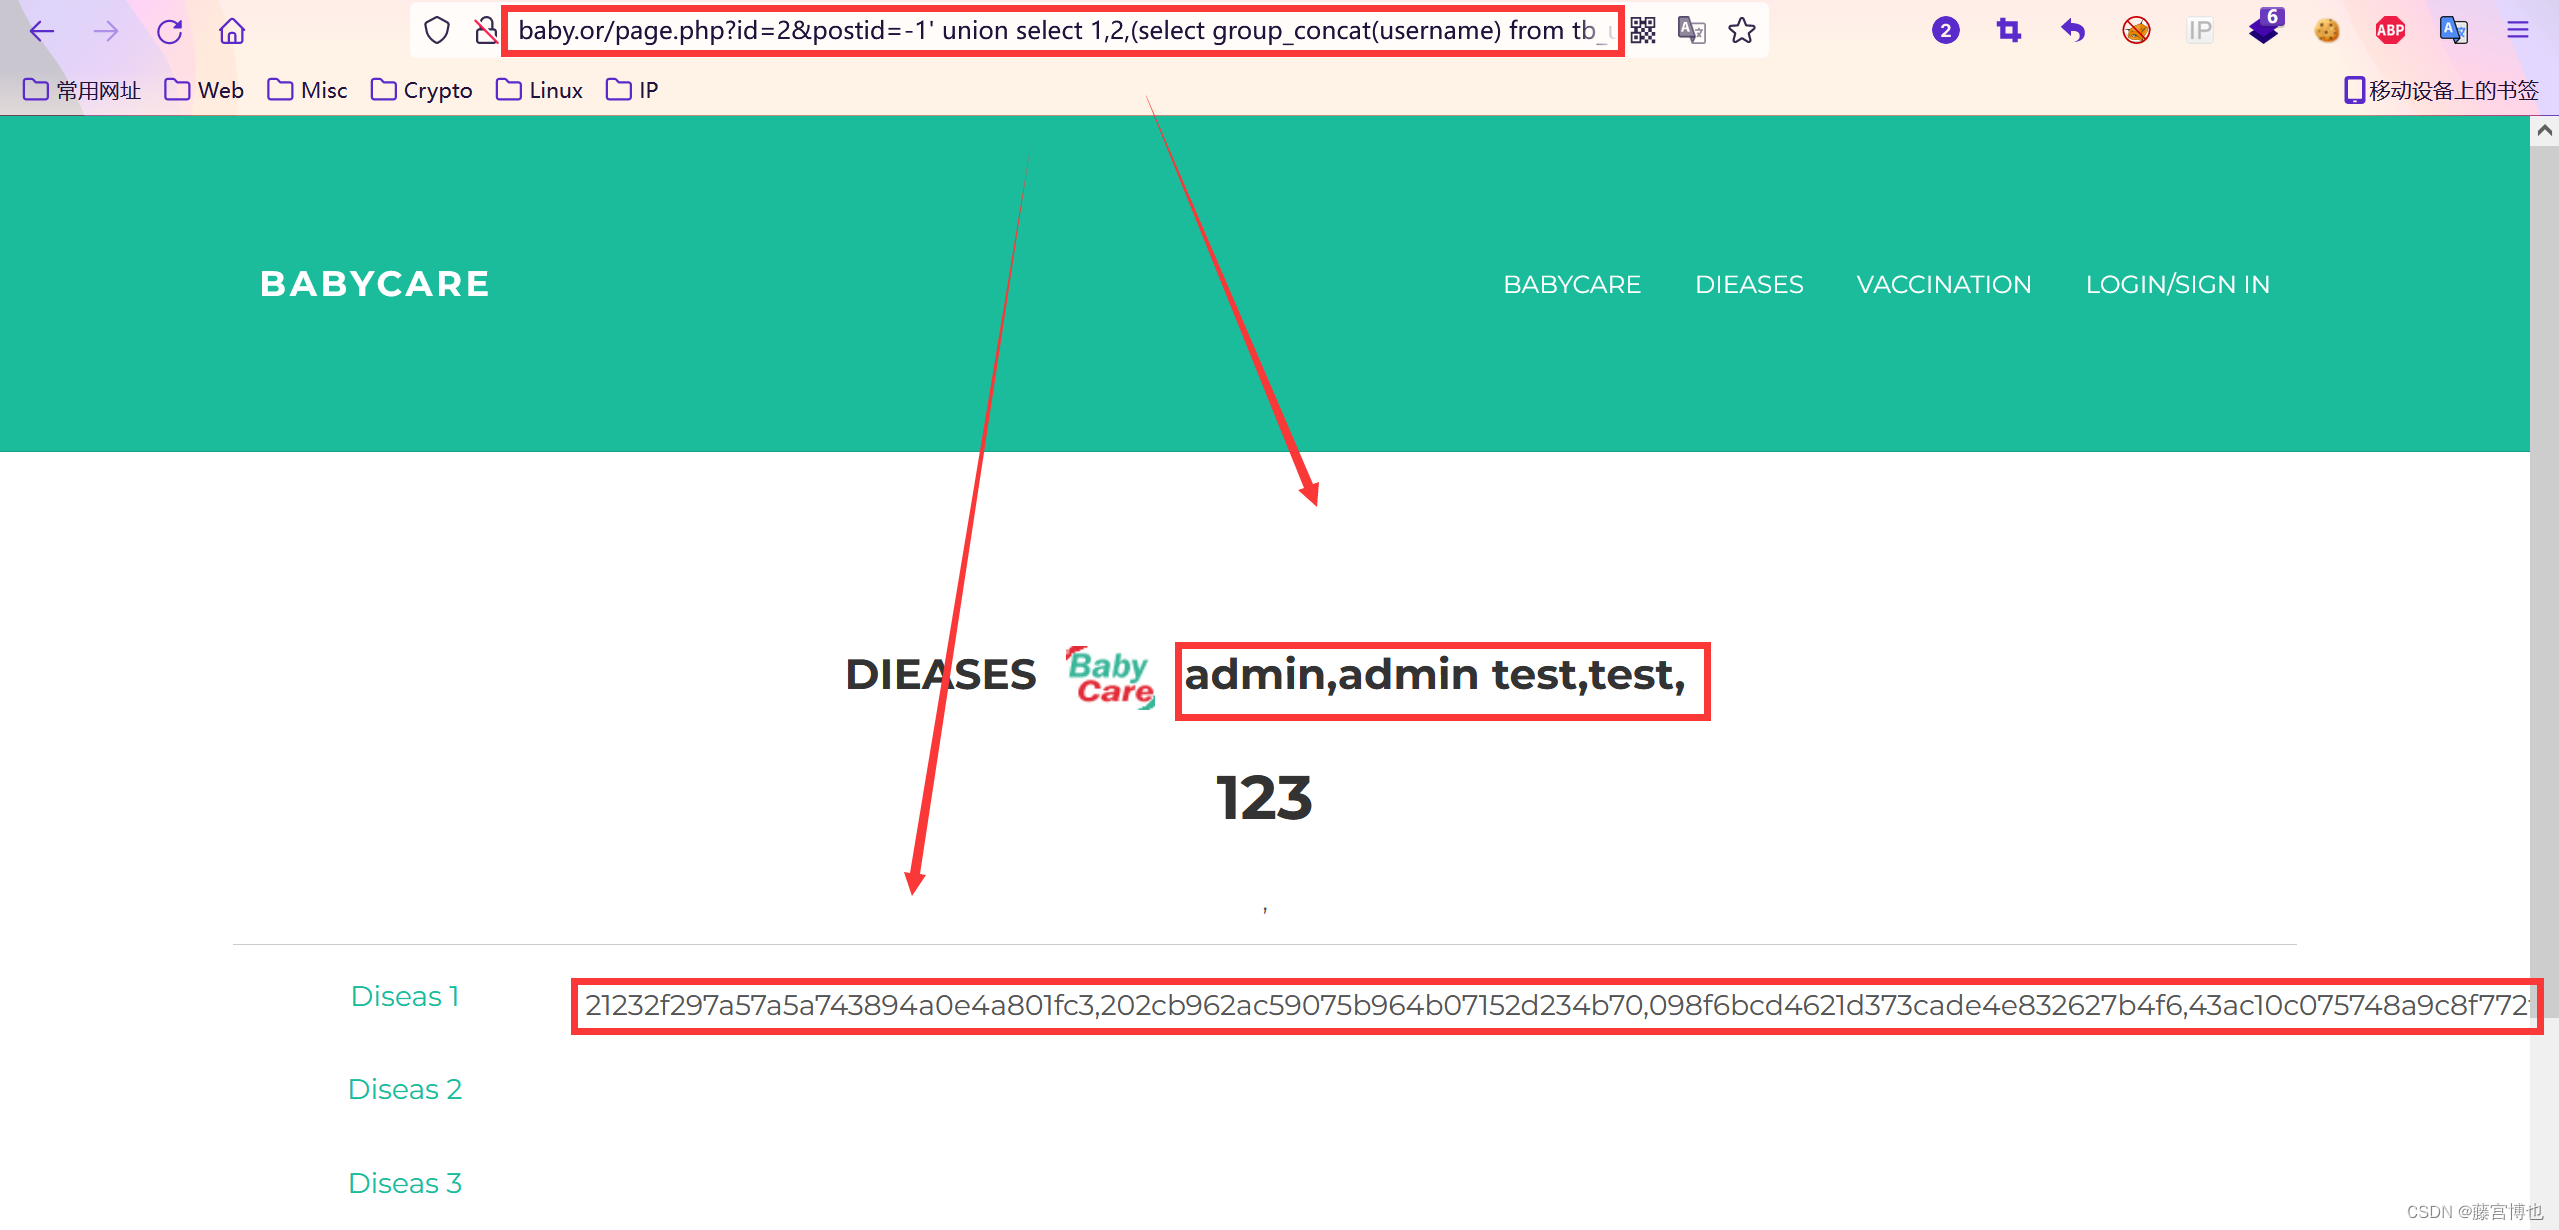Focus the URL address bar
This screenshot has height=1230, width=2559.
[x=1060, y=31]
